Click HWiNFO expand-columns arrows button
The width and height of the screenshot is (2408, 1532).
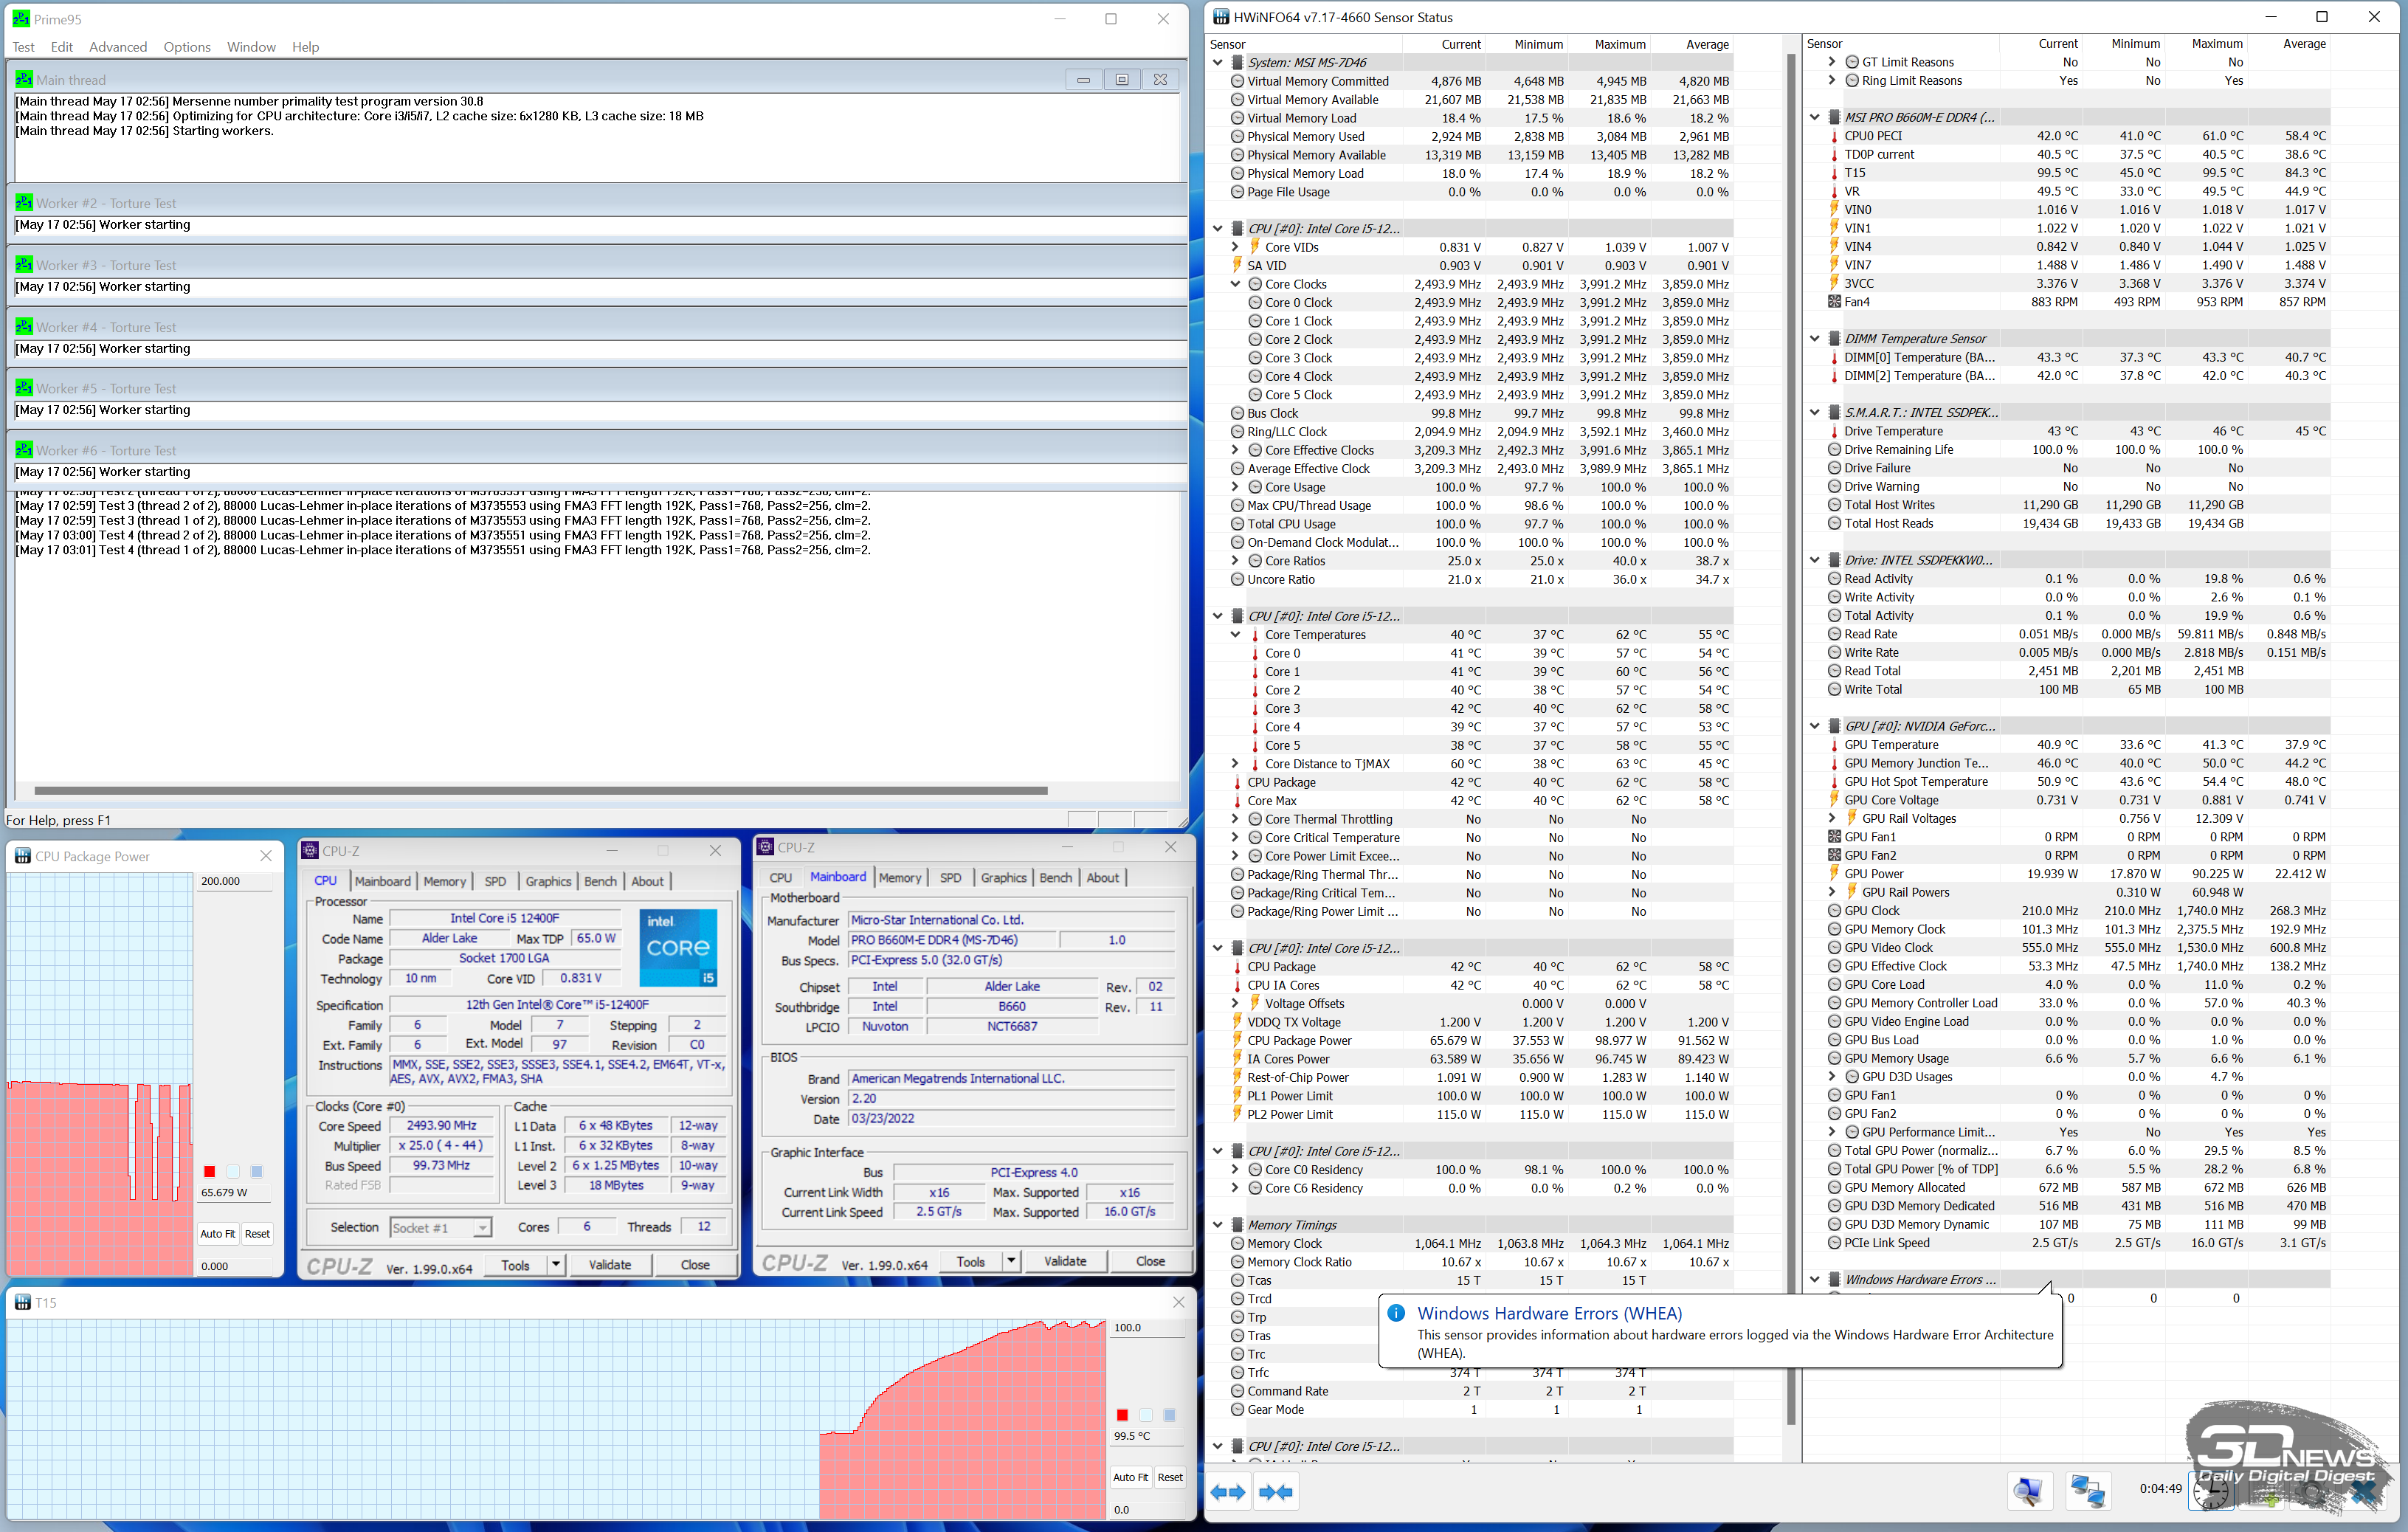(1228, 1492)
